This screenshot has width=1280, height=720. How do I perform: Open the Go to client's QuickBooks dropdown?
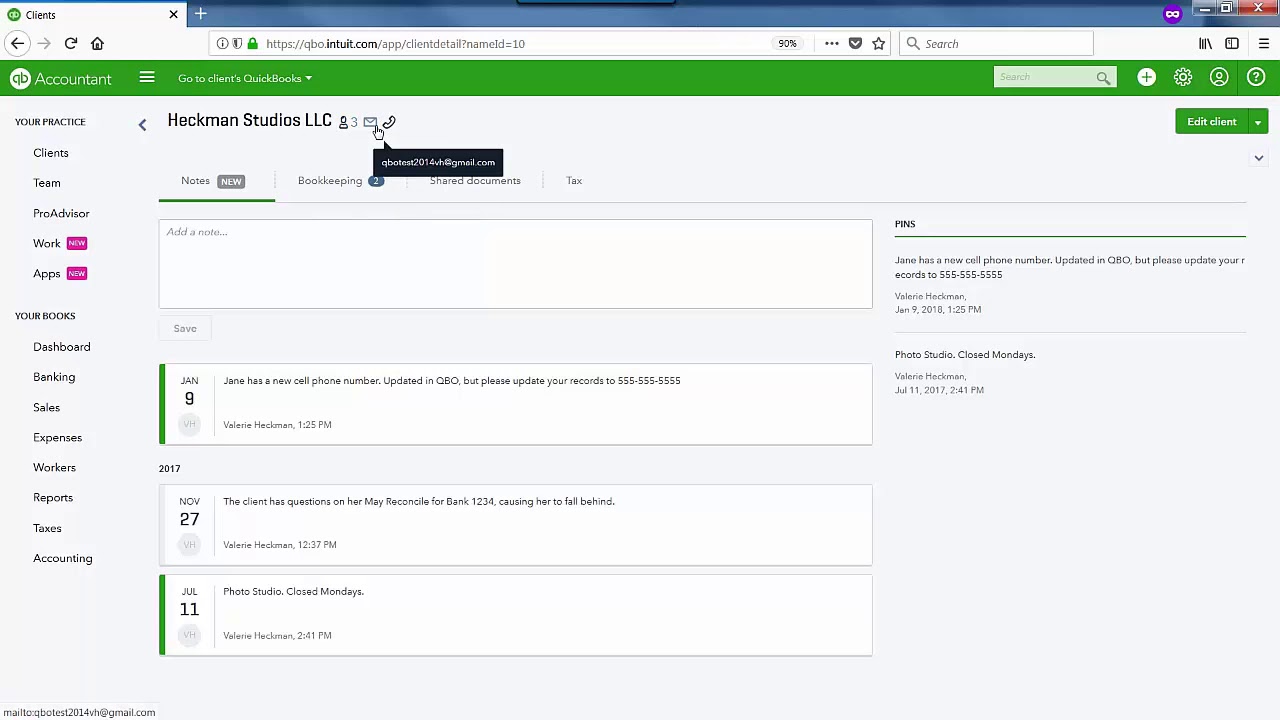(245, 78)
